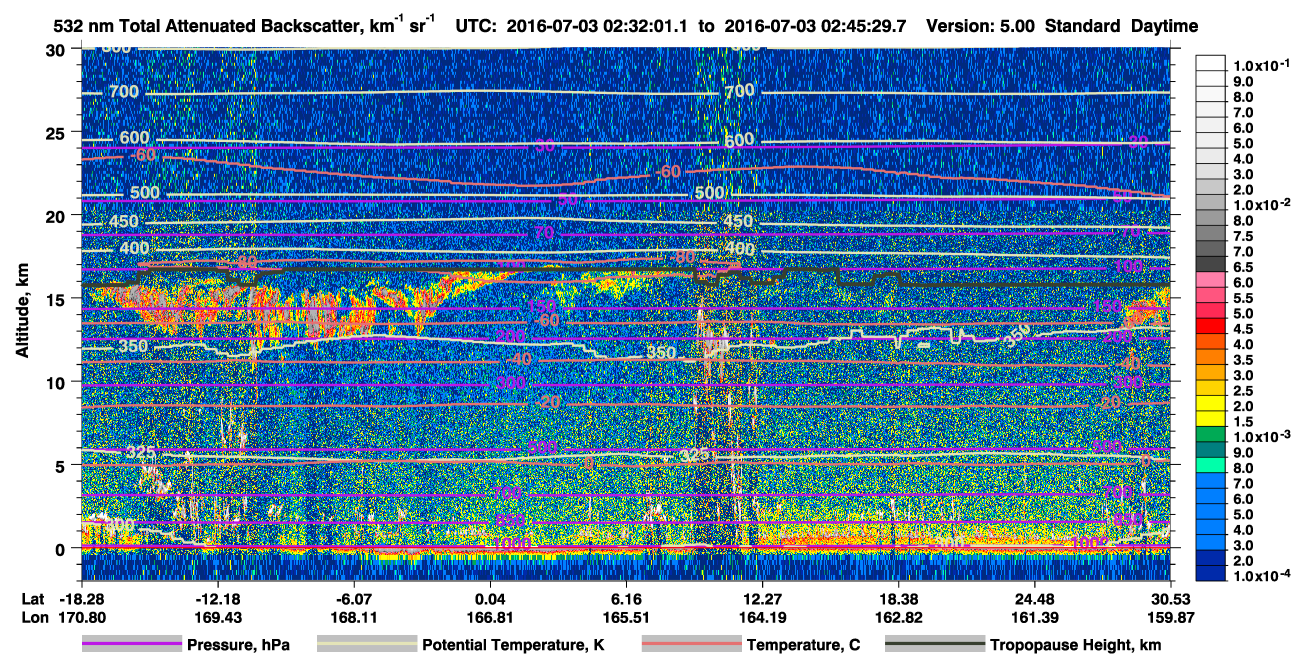Click the 'Lon' row label
The height and width of the screenshot is (667, 1300).
tap(33, 618)
